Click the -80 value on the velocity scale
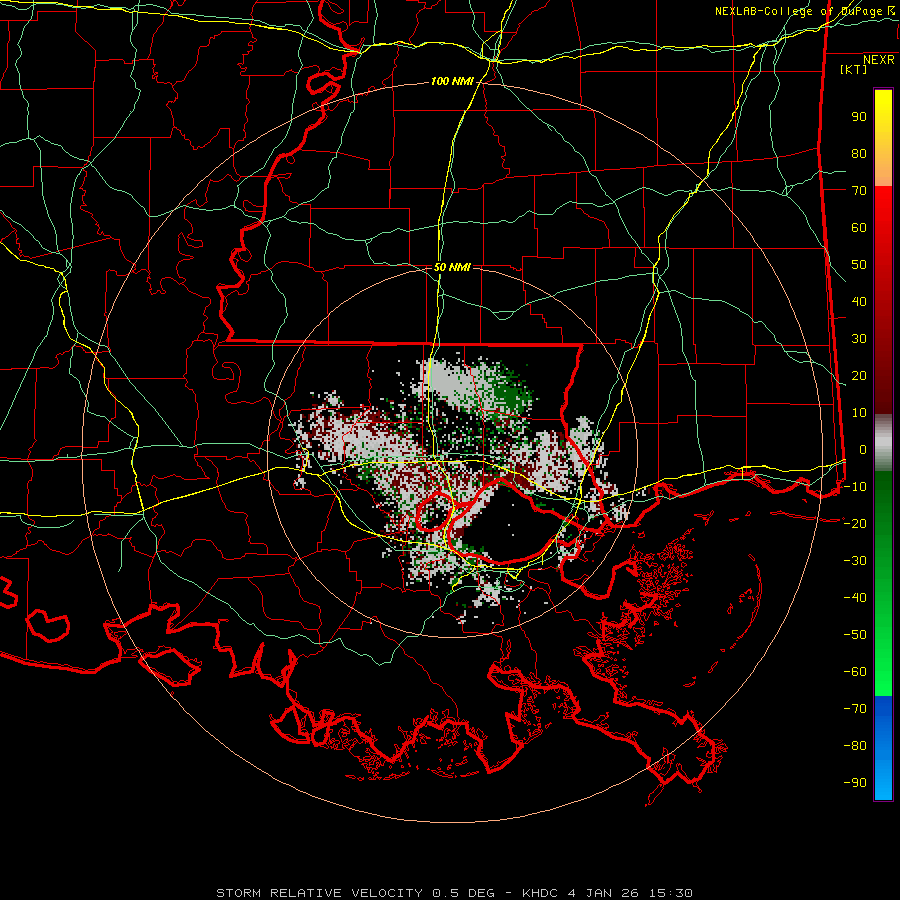The image size is (900, 900). click(855, 746)
